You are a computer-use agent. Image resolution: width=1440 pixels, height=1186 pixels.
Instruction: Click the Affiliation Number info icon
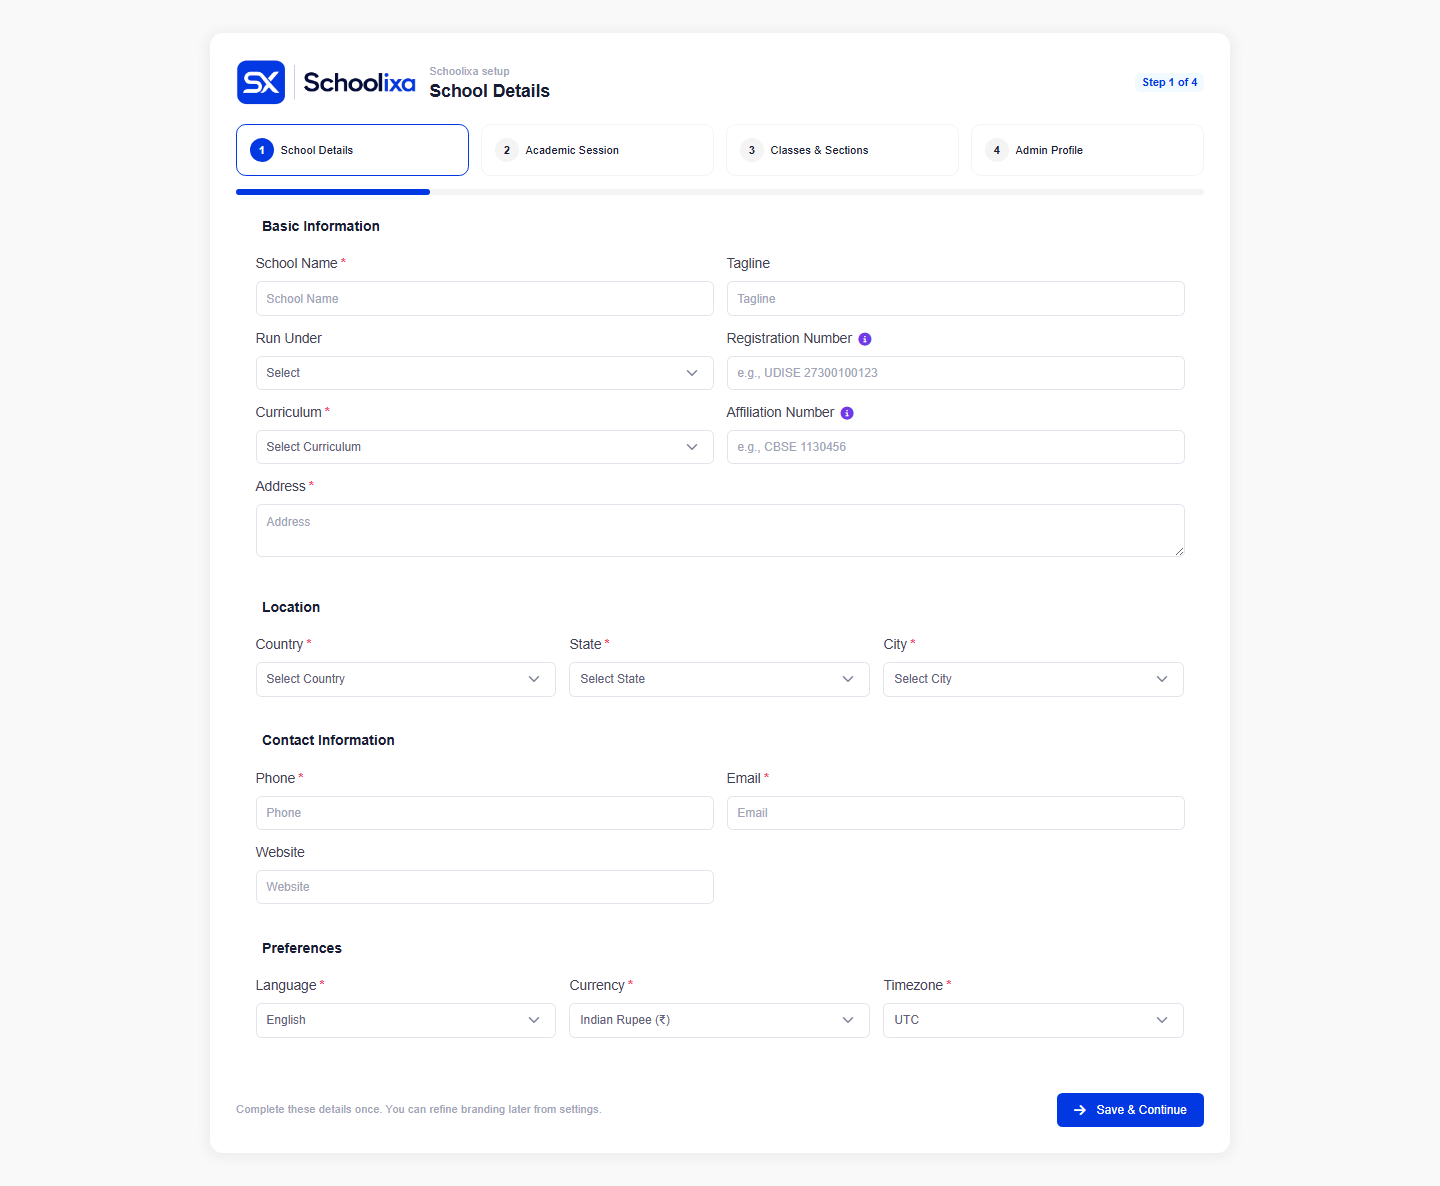[847, 413]
